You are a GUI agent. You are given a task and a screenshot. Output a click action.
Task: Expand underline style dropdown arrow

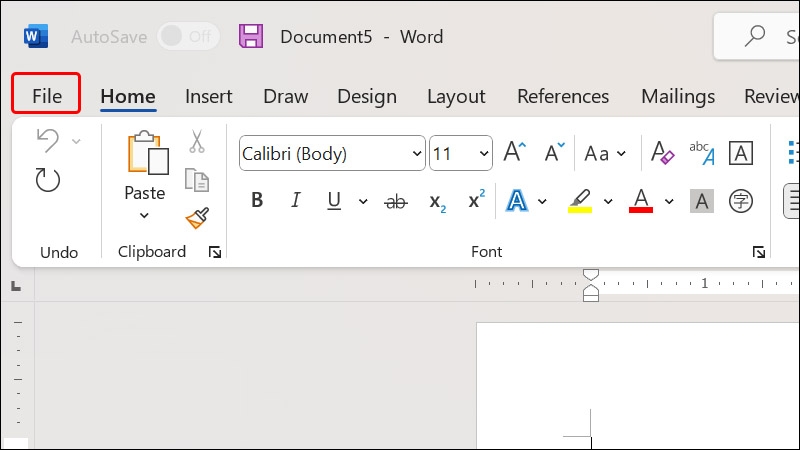click(363, 202)
